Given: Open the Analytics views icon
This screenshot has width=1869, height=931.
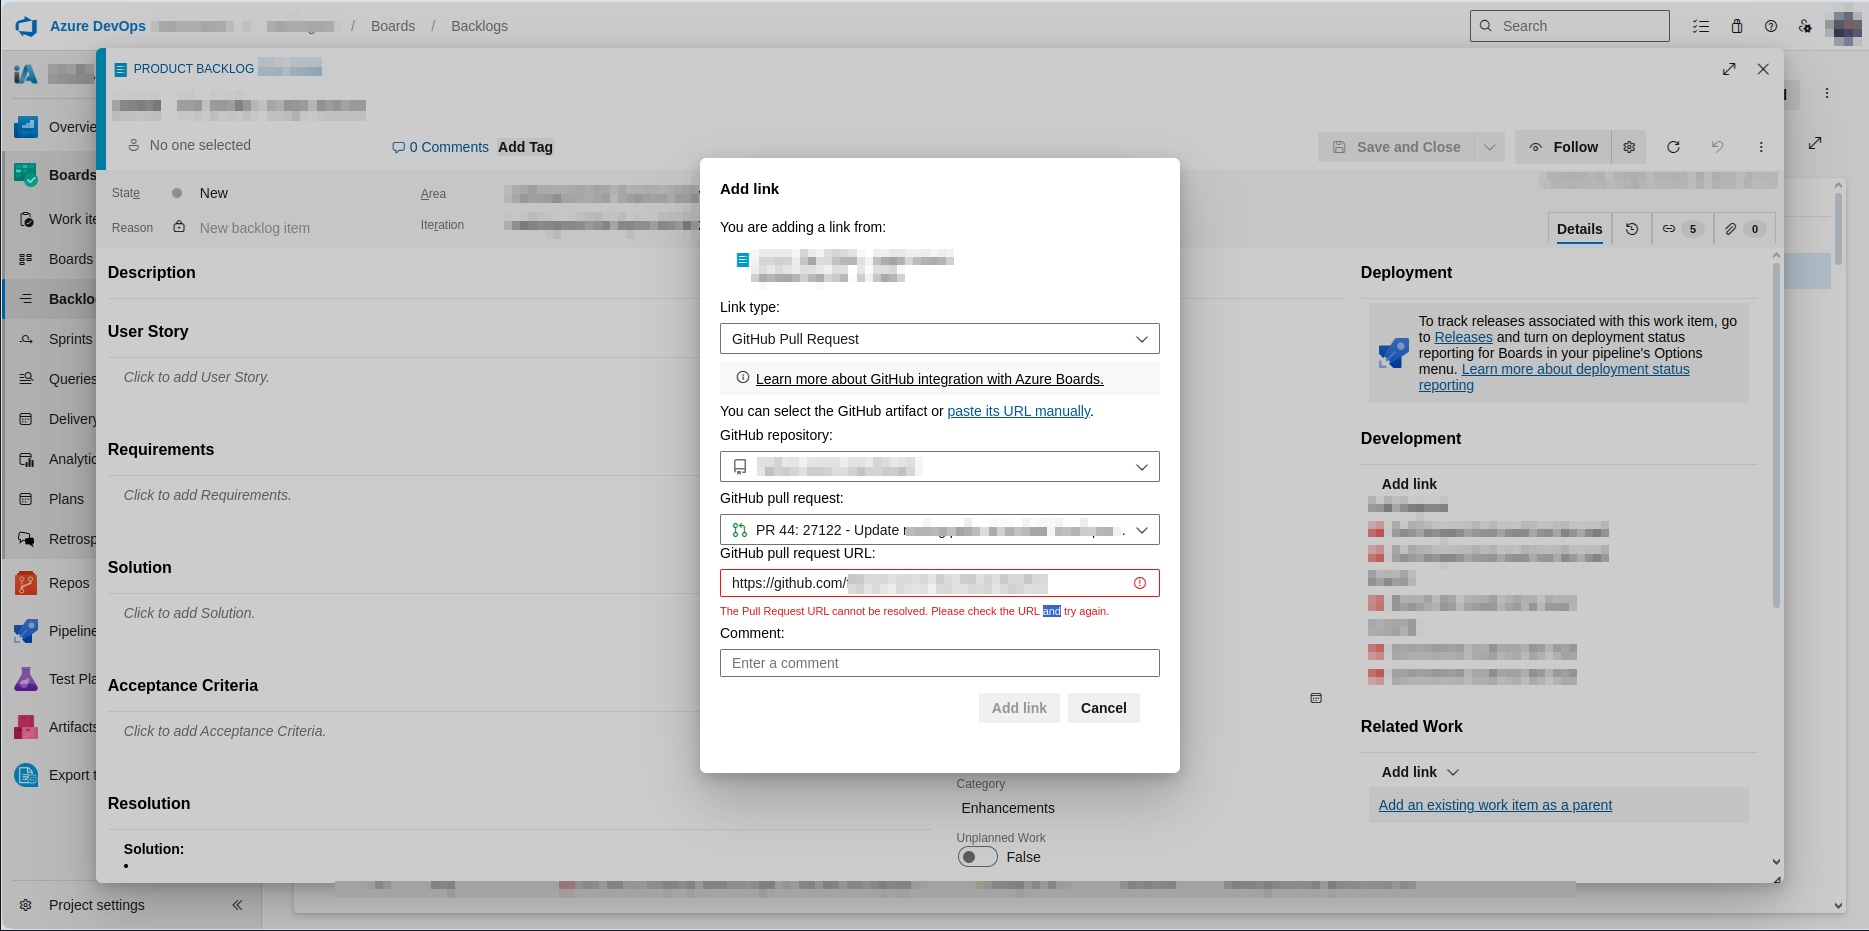Looking at the screenshot, I should pos(26,459).
